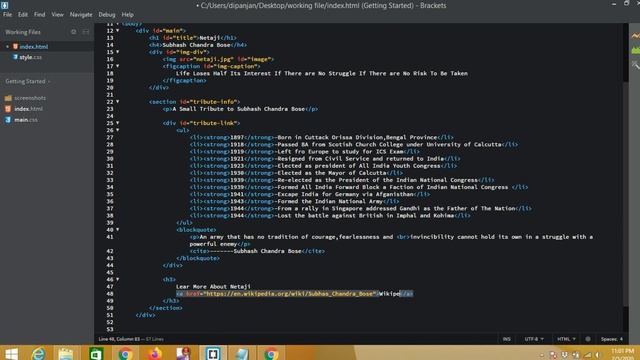Viewport: 640px width, 360px height.
Task: Collapse the tribute-link div fold at line 25
Action: pyautogui.click(x=118, y=123)
